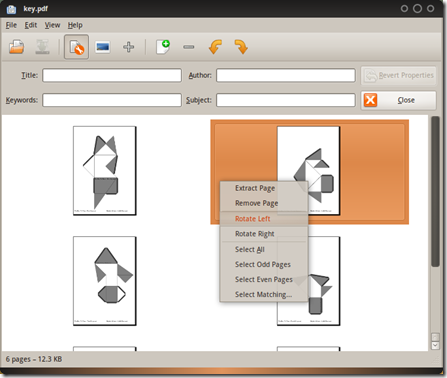Open the View menu
447x378 pixels.
[x=52, y=25]
